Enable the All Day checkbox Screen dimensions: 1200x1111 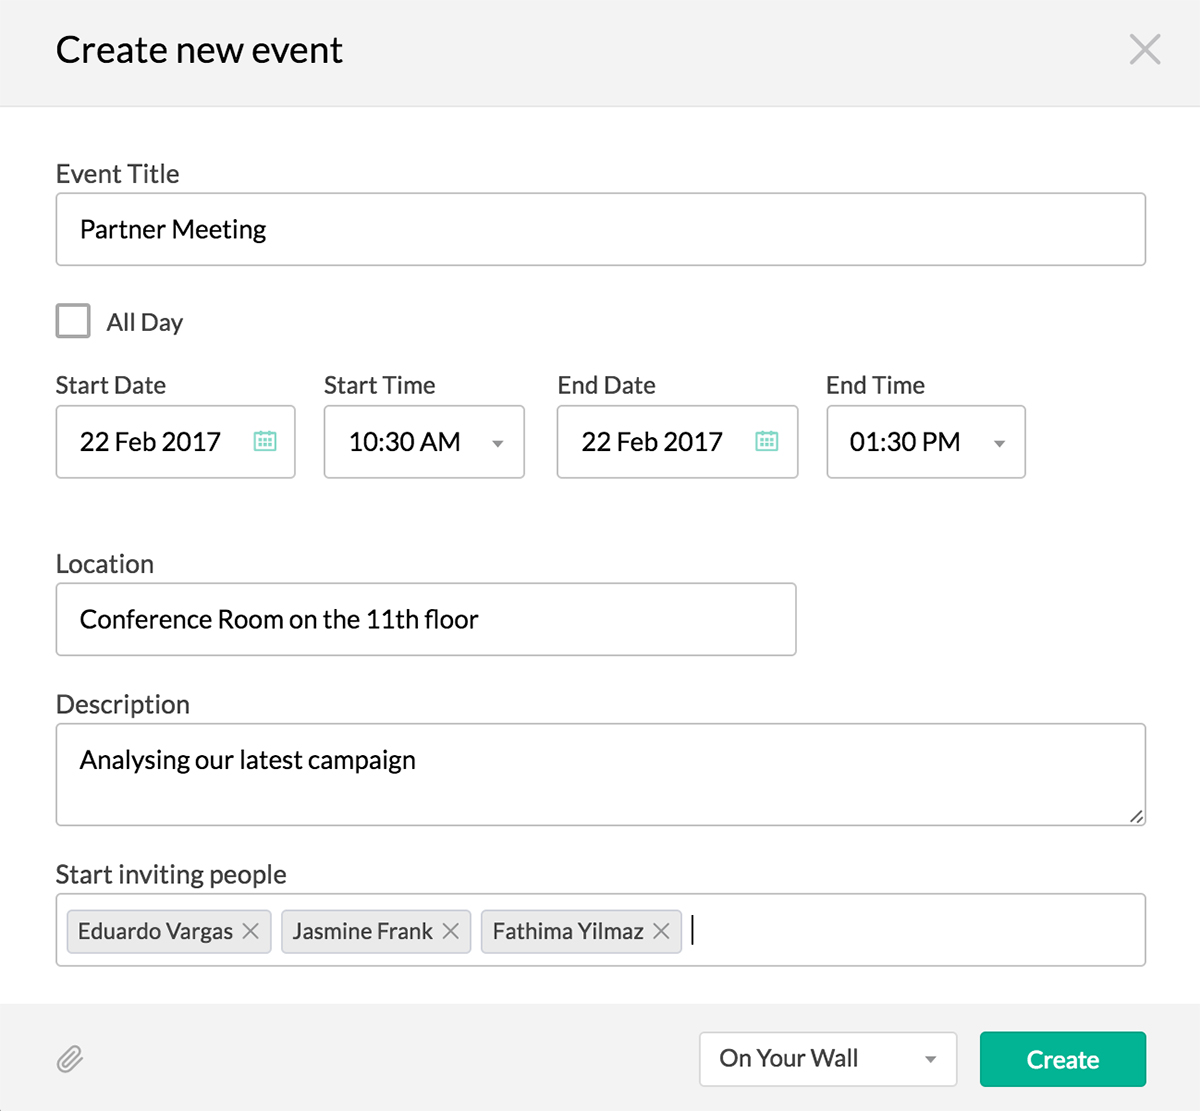coord(73,321)
